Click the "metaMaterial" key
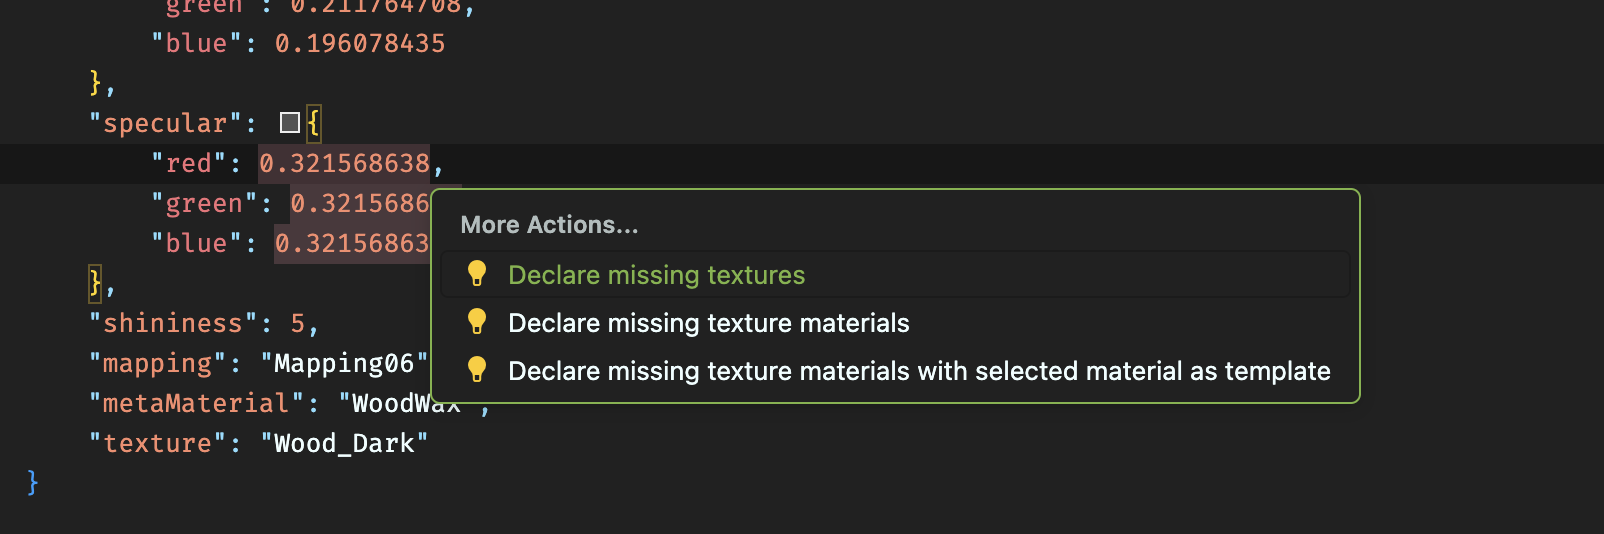1604x534 pixels. click(196, 403)
